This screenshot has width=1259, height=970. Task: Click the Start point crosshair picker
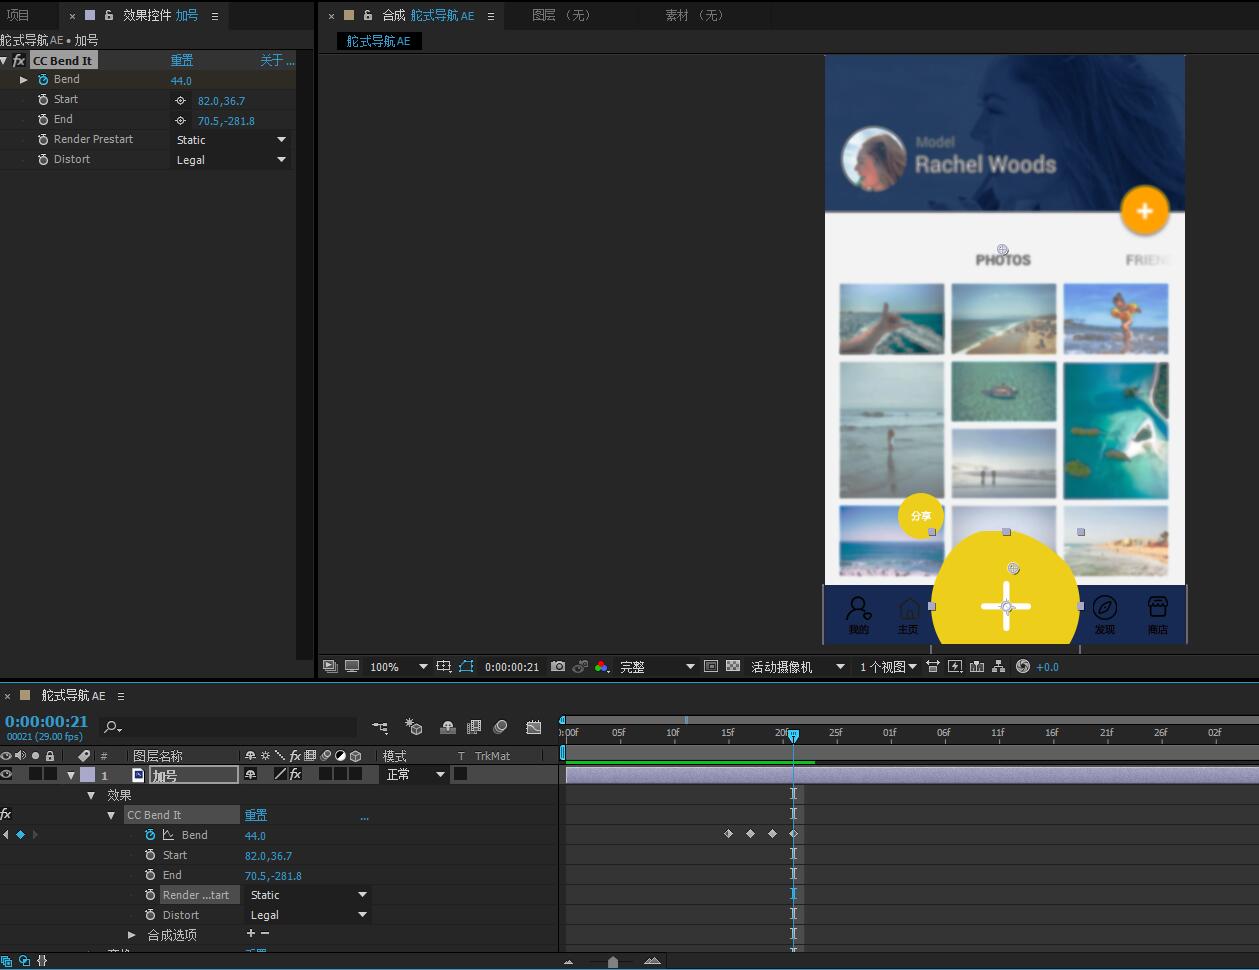coord(181,101)
